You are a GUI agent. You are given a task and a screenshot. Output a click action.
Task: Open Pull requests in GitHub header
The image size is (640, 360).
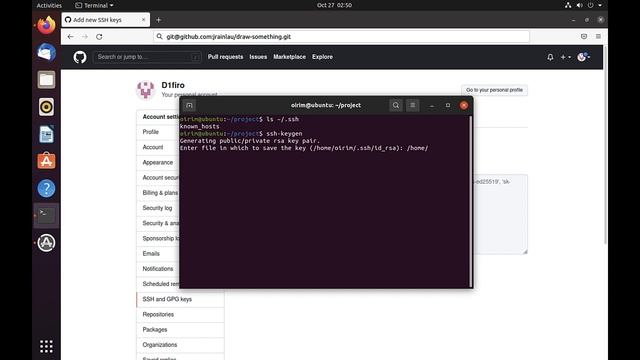click(225, 57)
